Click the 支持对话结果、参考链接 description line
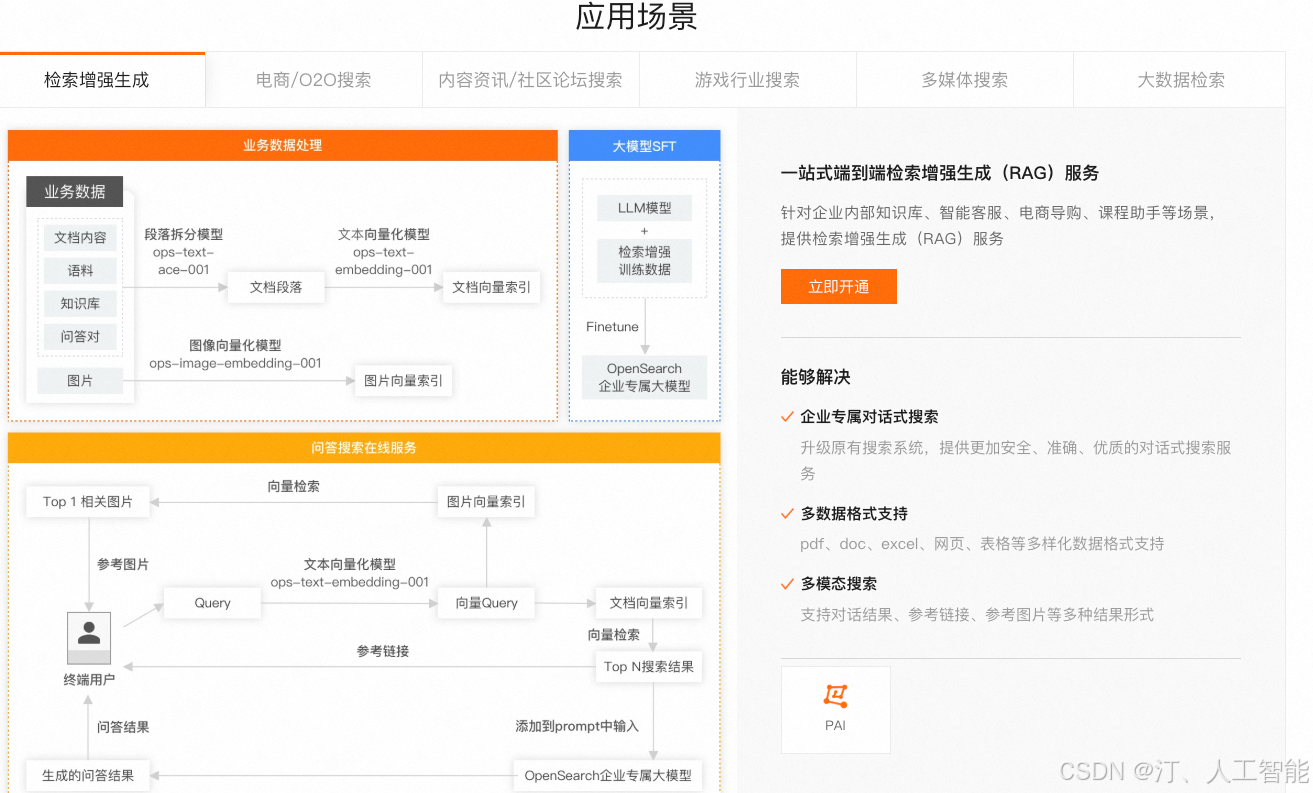The width and height of the screenshot is (1313, 793). coord(977,614)
